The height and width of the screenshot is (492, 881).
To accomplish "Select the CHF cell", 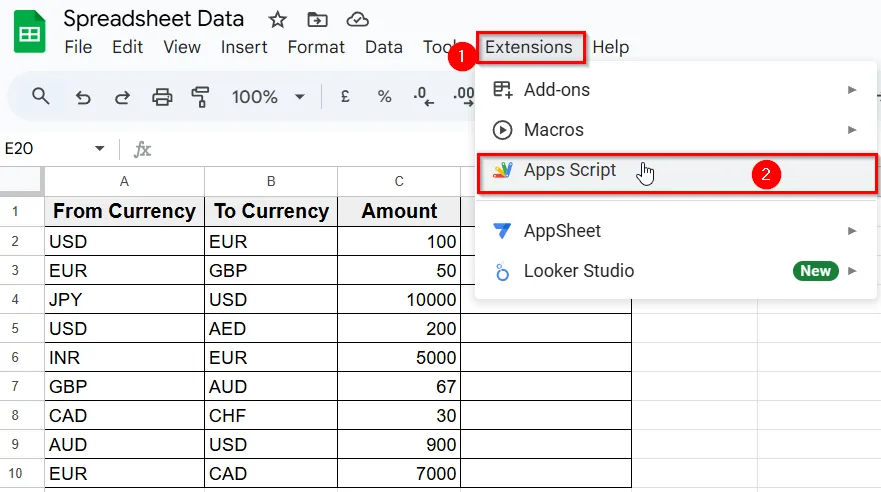I will point(271,415).
